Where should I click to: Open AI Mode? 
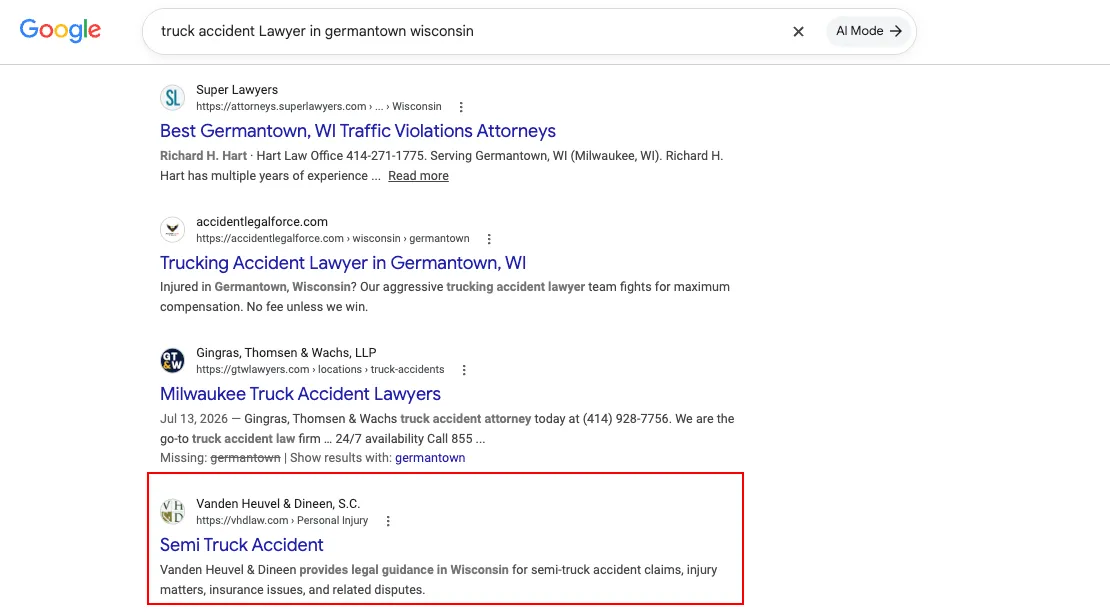(868, 31)
